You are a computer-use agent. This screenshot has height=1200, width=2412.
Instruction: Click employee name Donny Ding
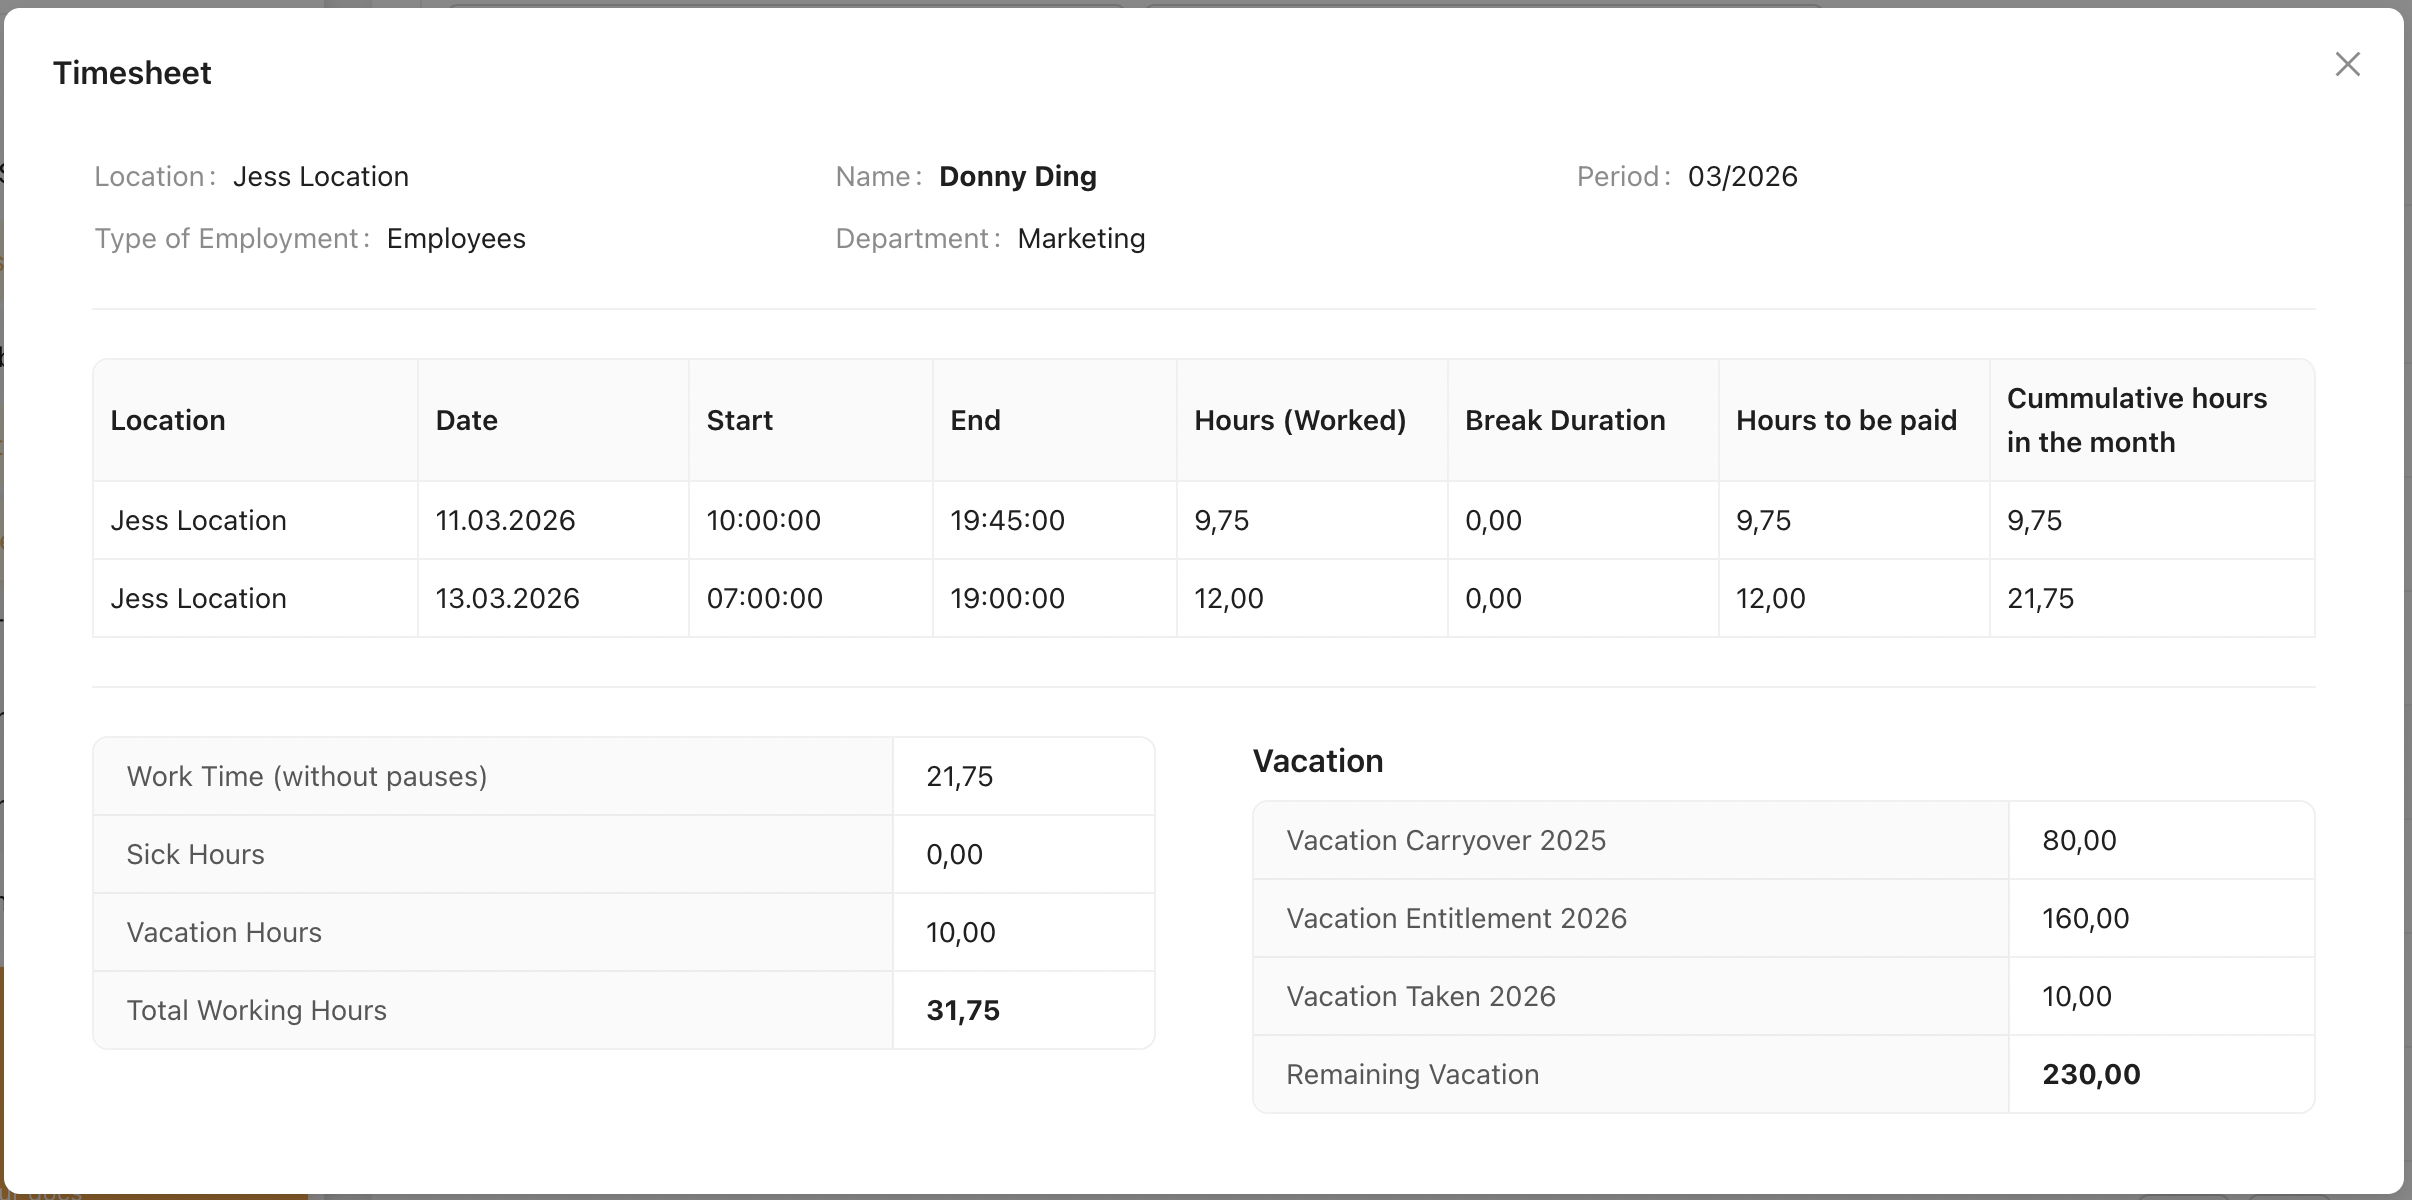tap(1017, 177)
